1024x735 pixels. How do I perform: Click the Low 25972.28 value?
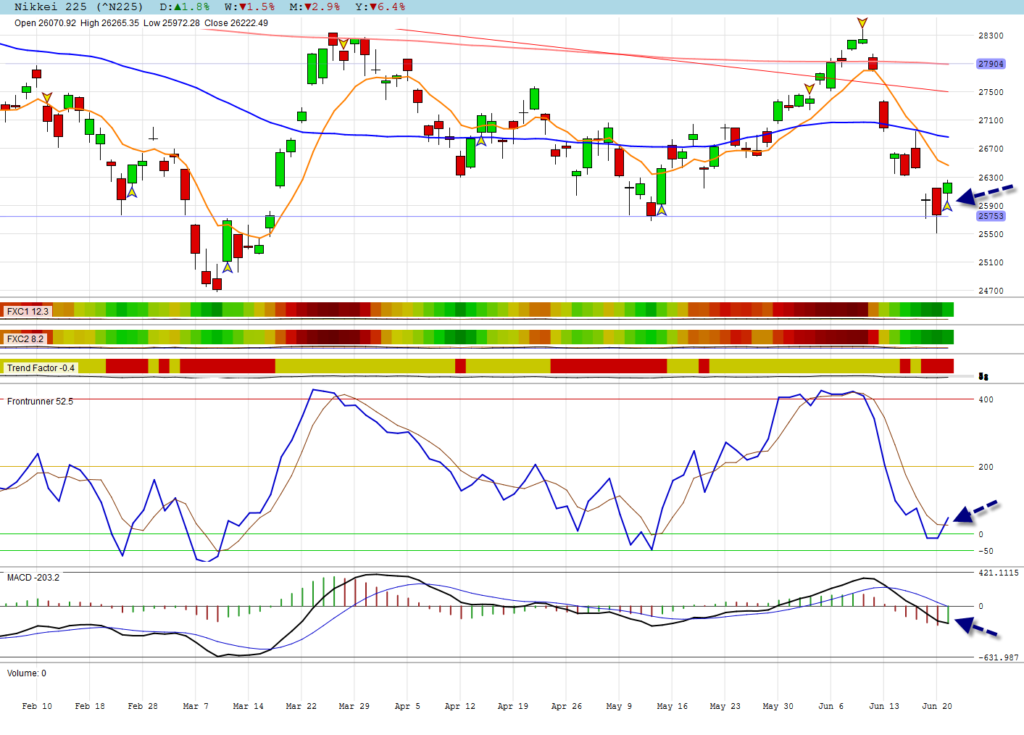172,23
